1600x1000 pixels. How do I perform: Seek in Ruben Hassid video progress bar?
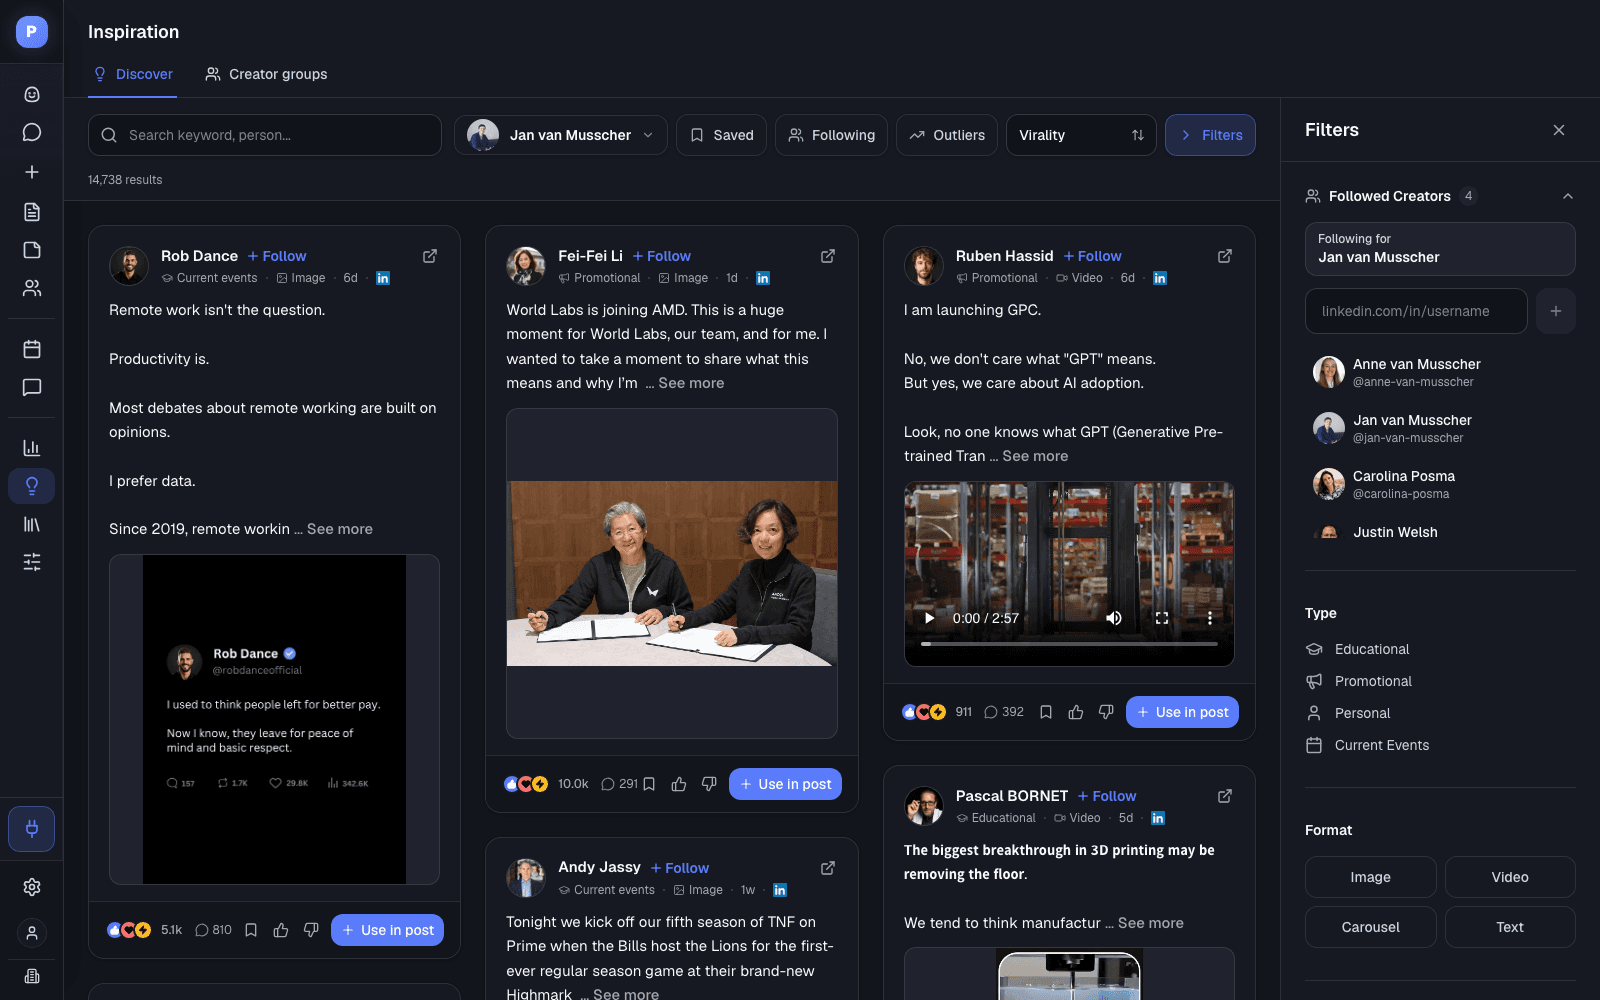(x=1069, y=644)
